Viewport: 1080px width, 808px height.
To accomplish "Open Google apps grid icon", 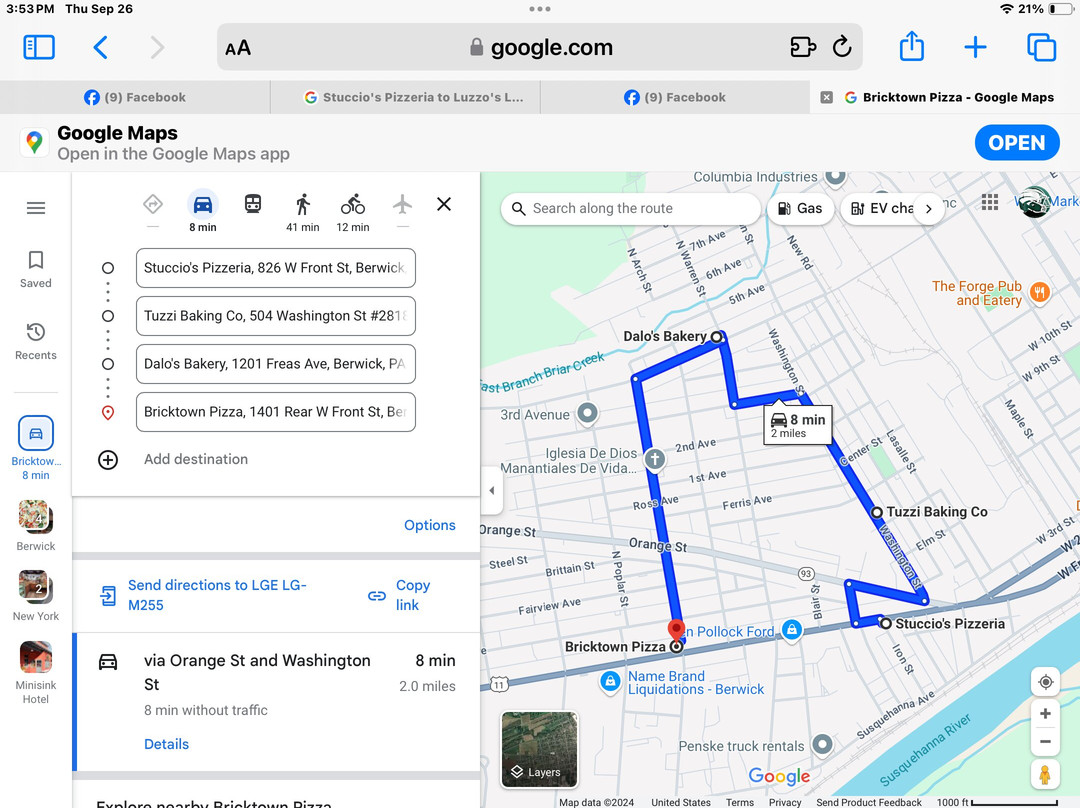I will (x=990, y=203).
